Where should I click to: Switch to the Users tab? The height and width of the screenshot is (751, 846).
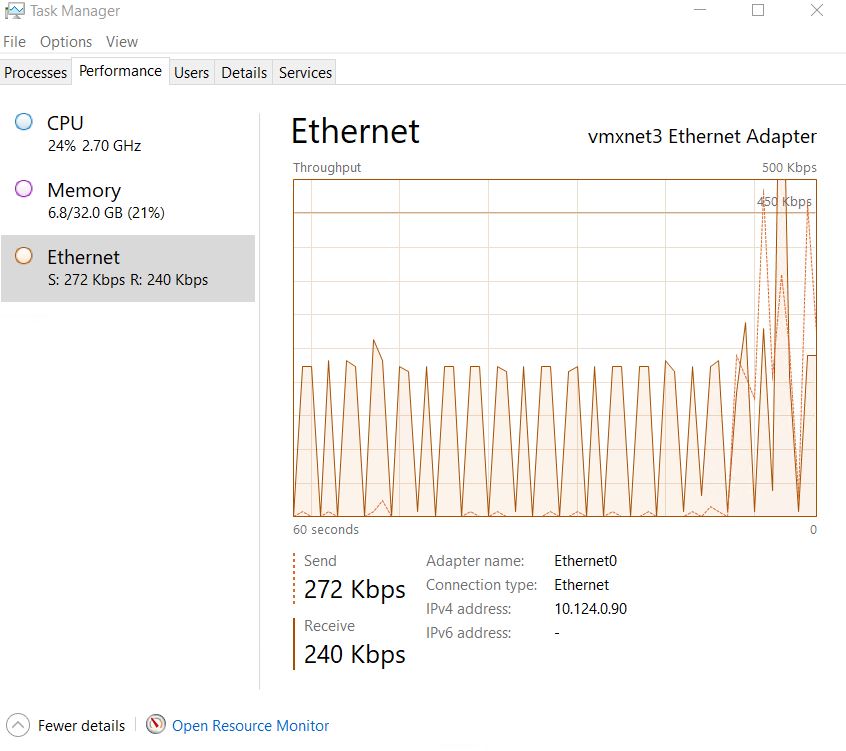(x=191, y=73)
